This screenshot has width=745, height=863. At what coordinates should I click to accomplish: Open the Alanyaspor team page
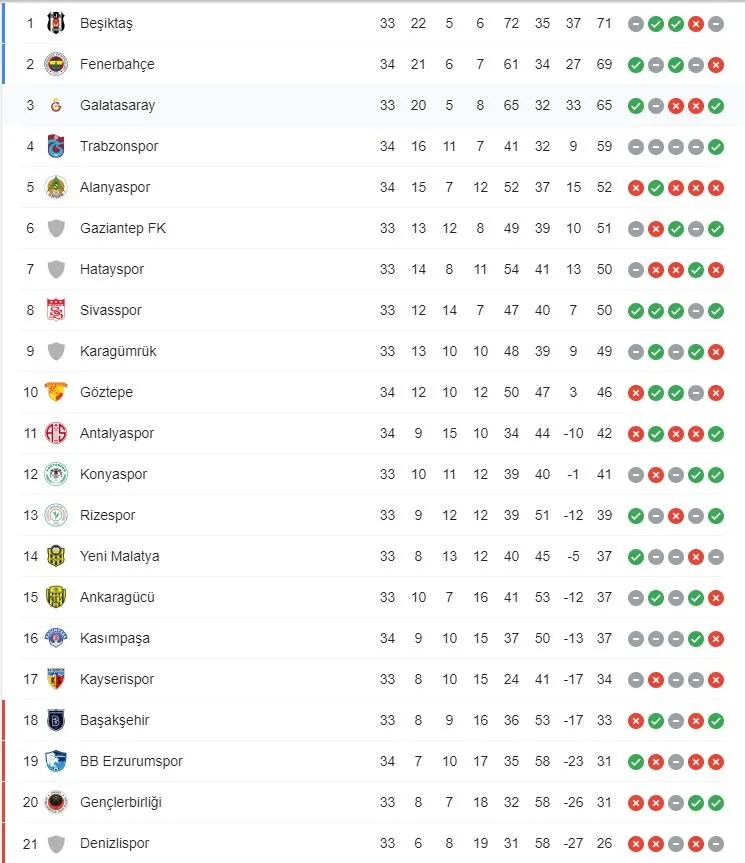pyautogui.click(x=115, y=187)
